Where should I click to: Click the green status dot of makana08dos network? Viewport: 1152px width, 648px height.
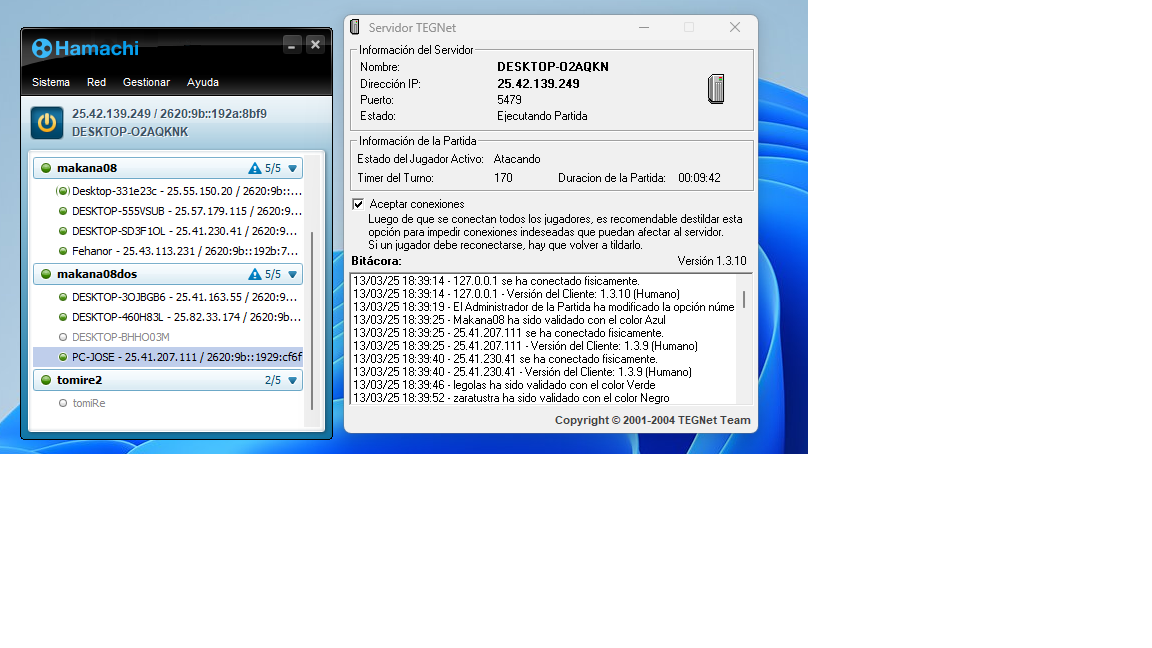pos(46,274)
